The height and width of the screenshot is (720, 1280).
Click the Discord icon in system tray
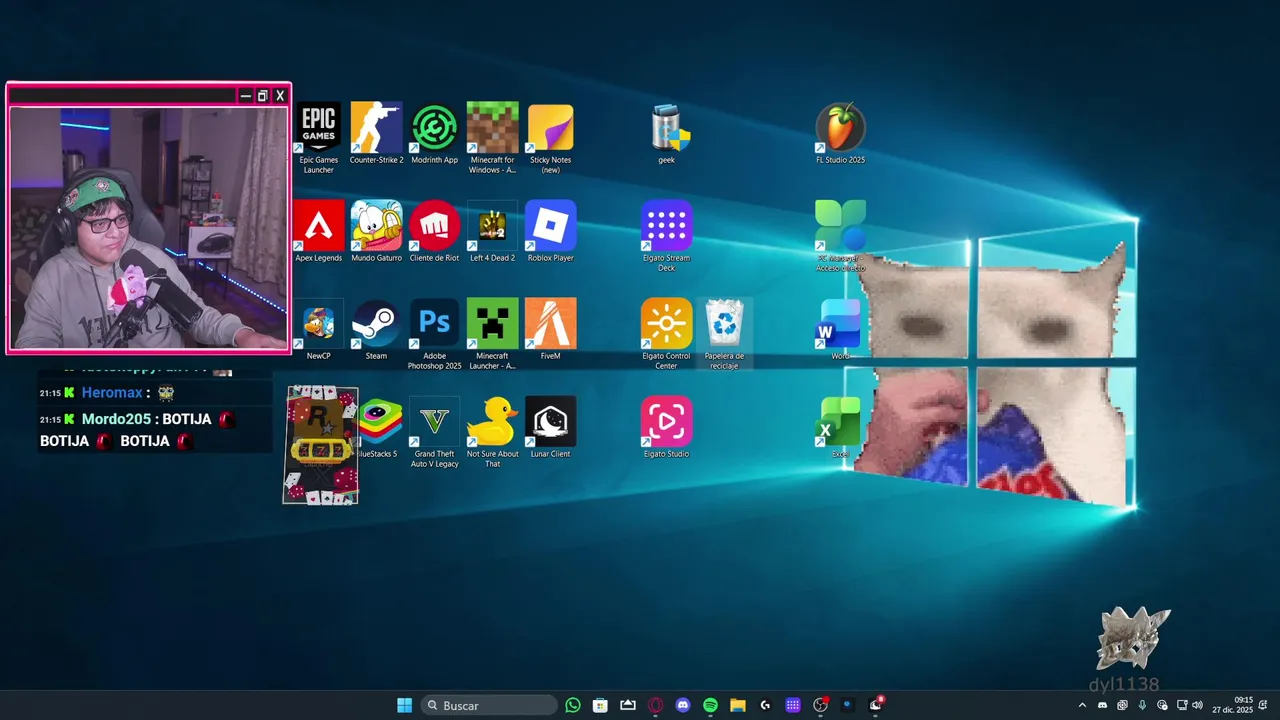(x=1103, y=705)
